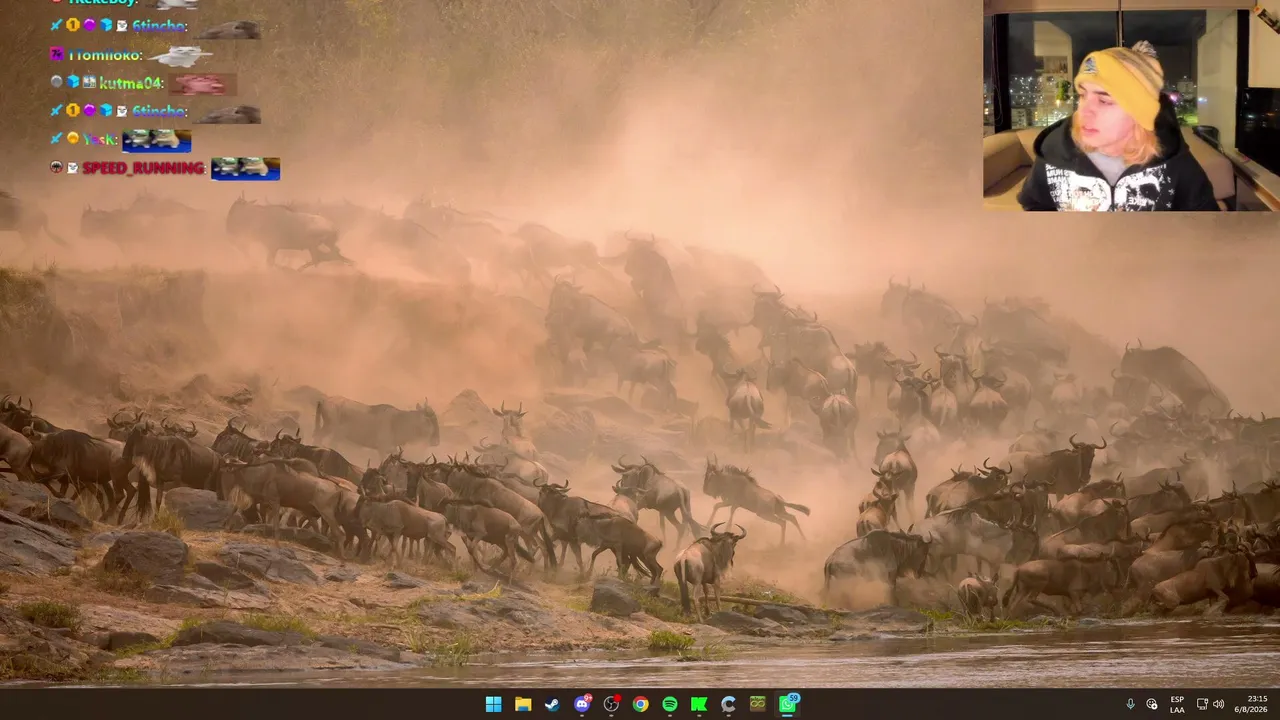Click the red round badge before SPEED_RUNNING
This screenshot has width=1280, height=720.
(56, 167)
